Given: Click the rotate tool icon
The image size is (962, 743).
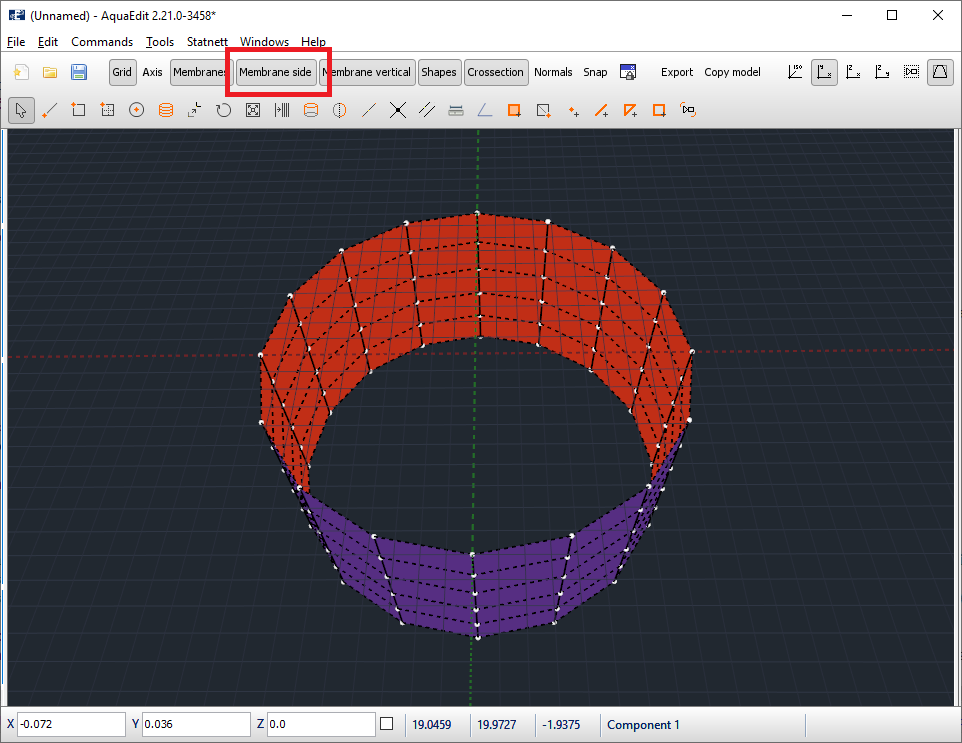Looking at the screenshot, I should click(x=223, y=110).
